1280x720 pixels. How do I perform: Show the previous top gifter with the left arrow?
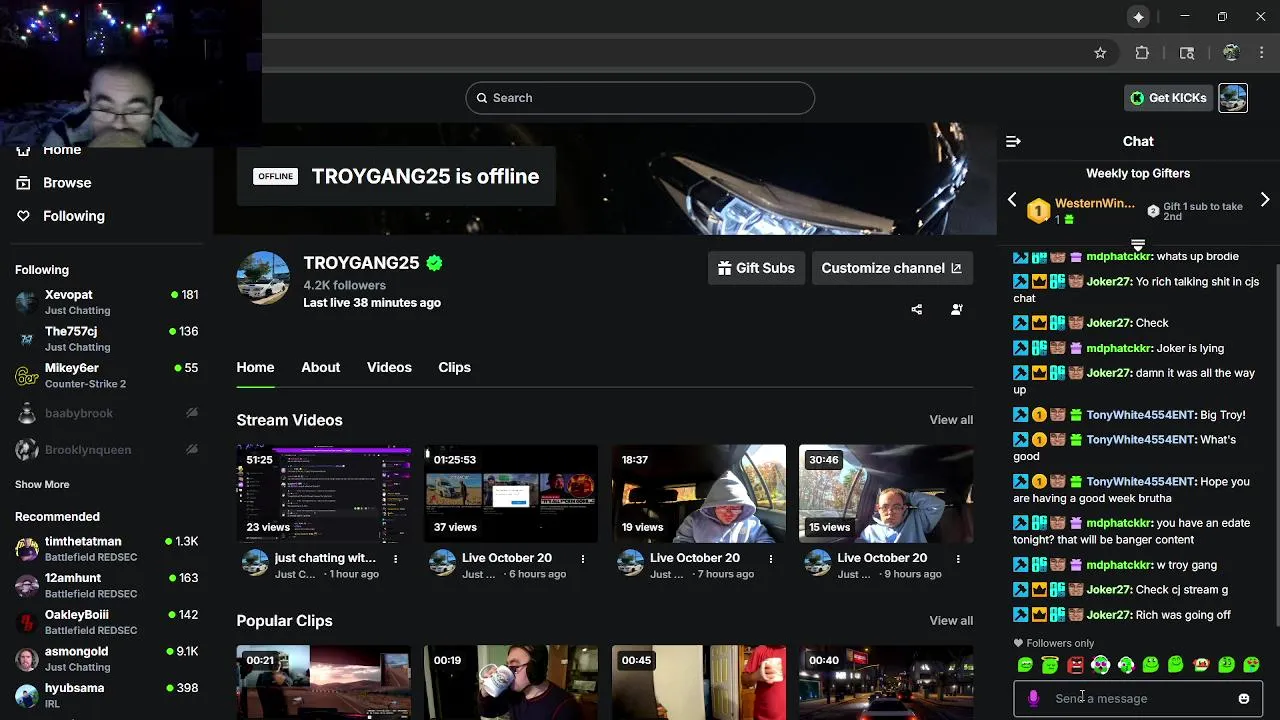tap(1012, 200)
